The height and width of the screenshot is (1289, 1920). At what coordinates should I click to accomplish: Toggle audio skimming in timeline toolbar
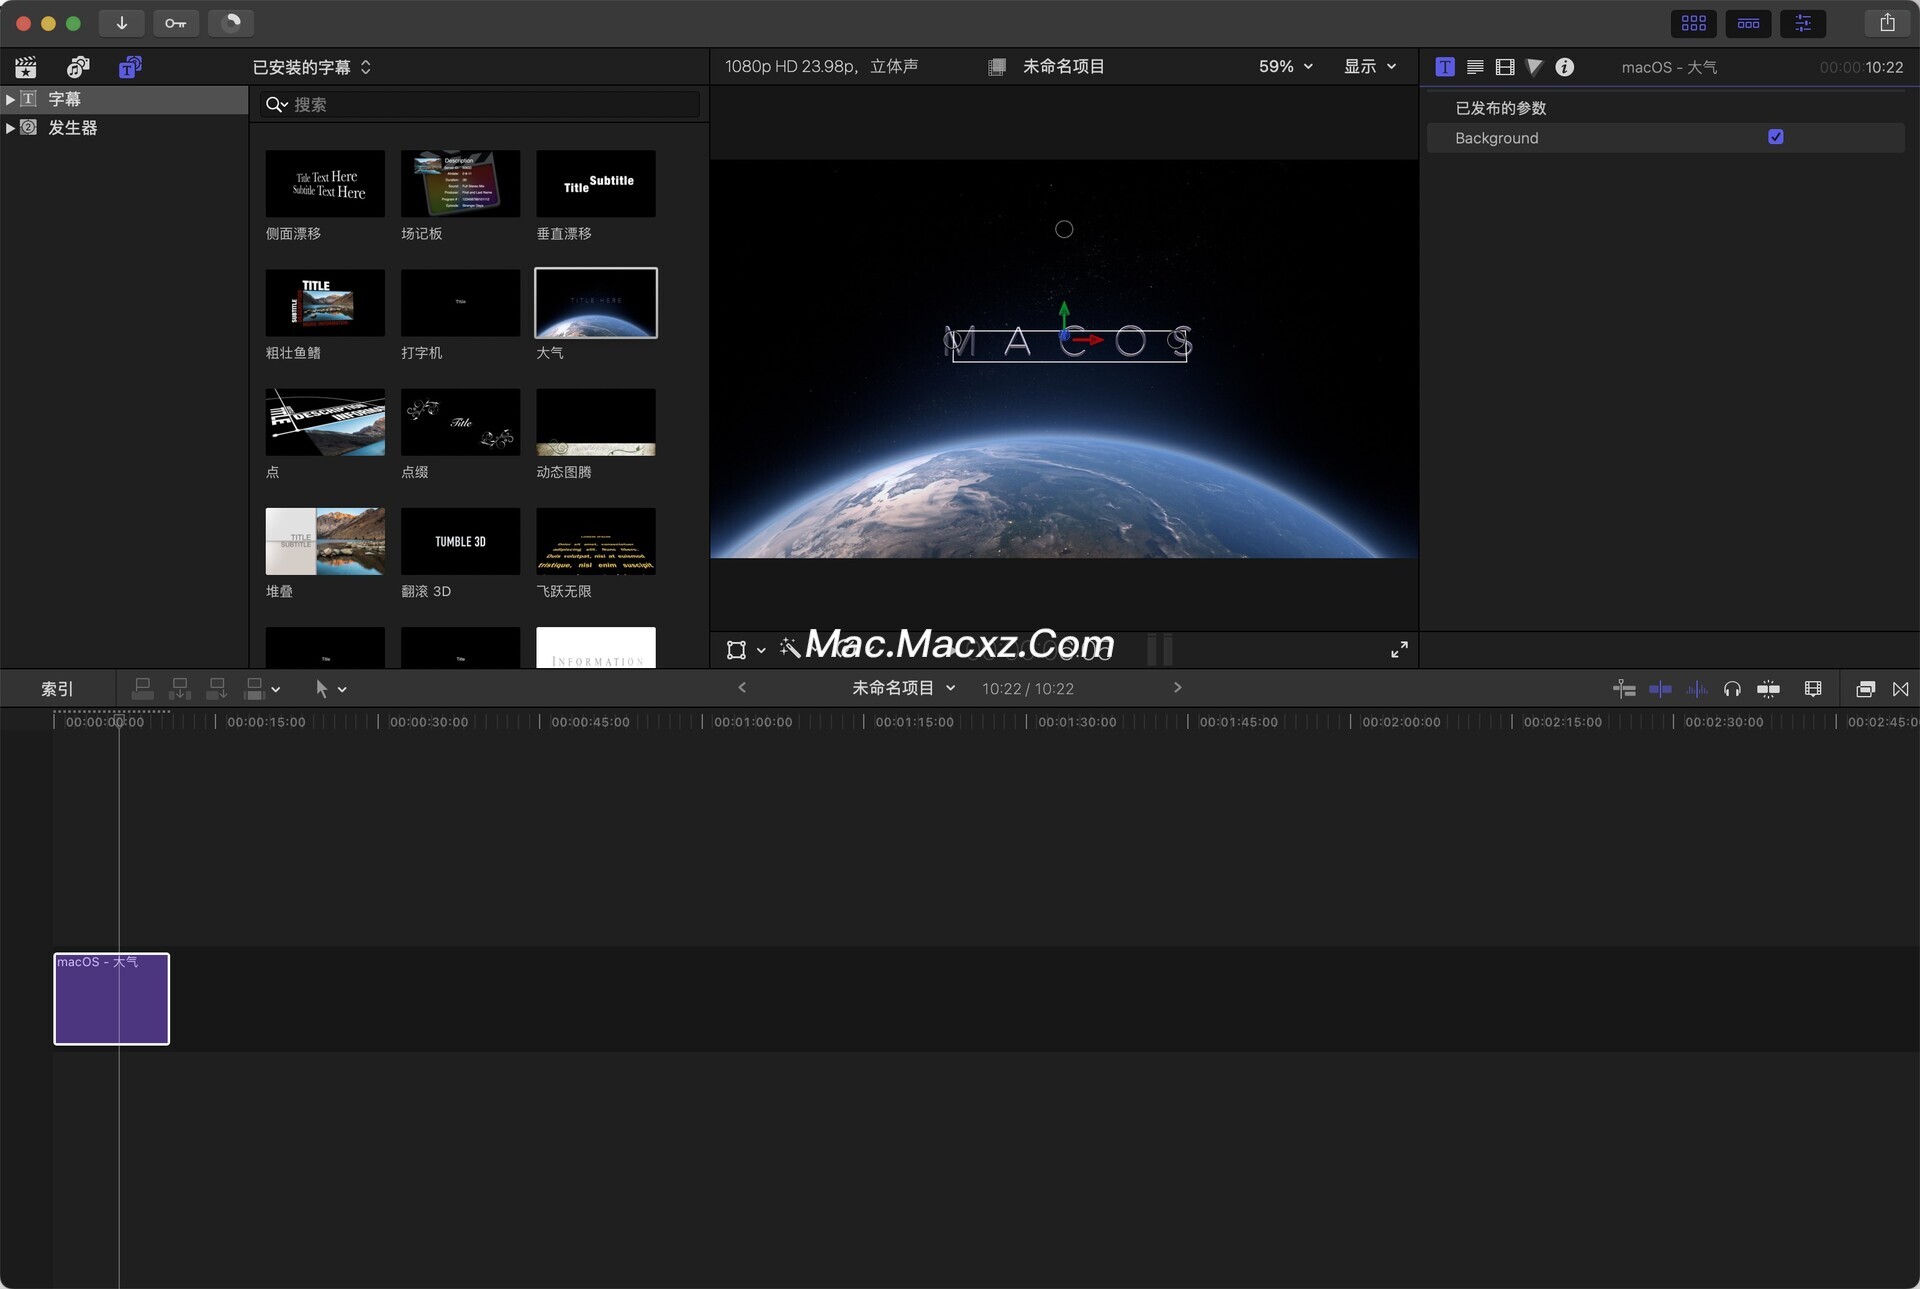(x=1697, y=689)
